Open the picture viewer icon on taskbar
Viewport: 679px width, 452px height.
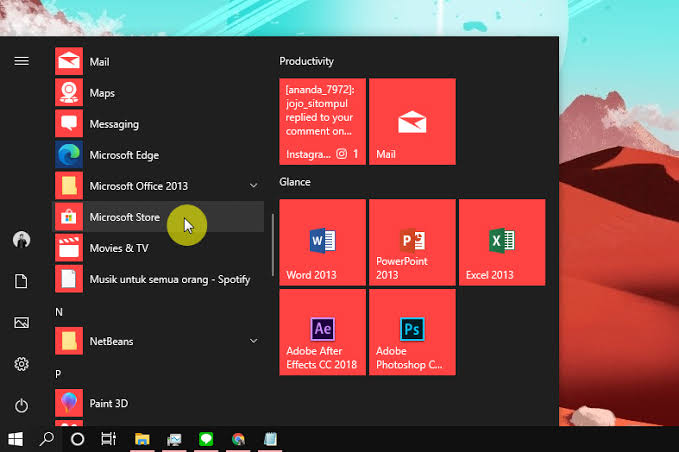coord(174,439)
